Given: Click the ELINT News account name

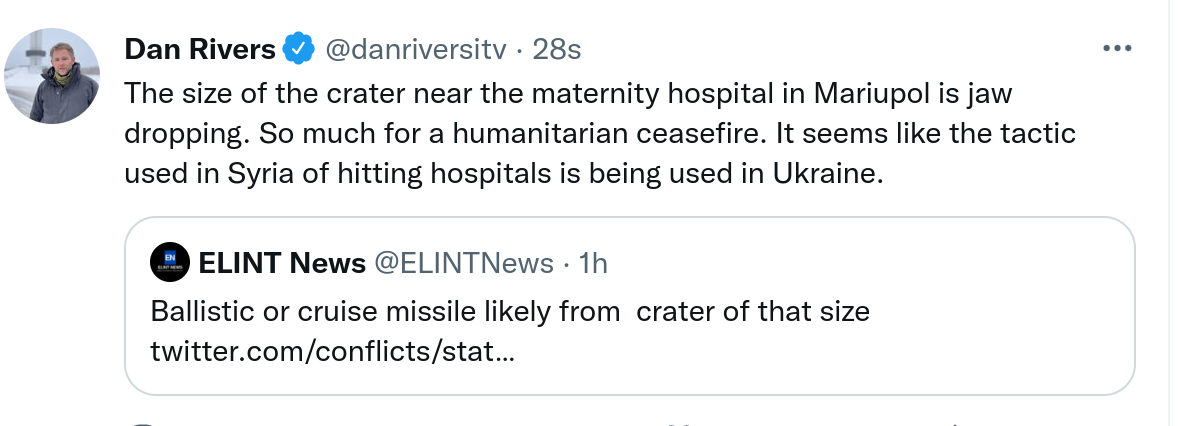Looking at the screenshot, I should [282, 263].
